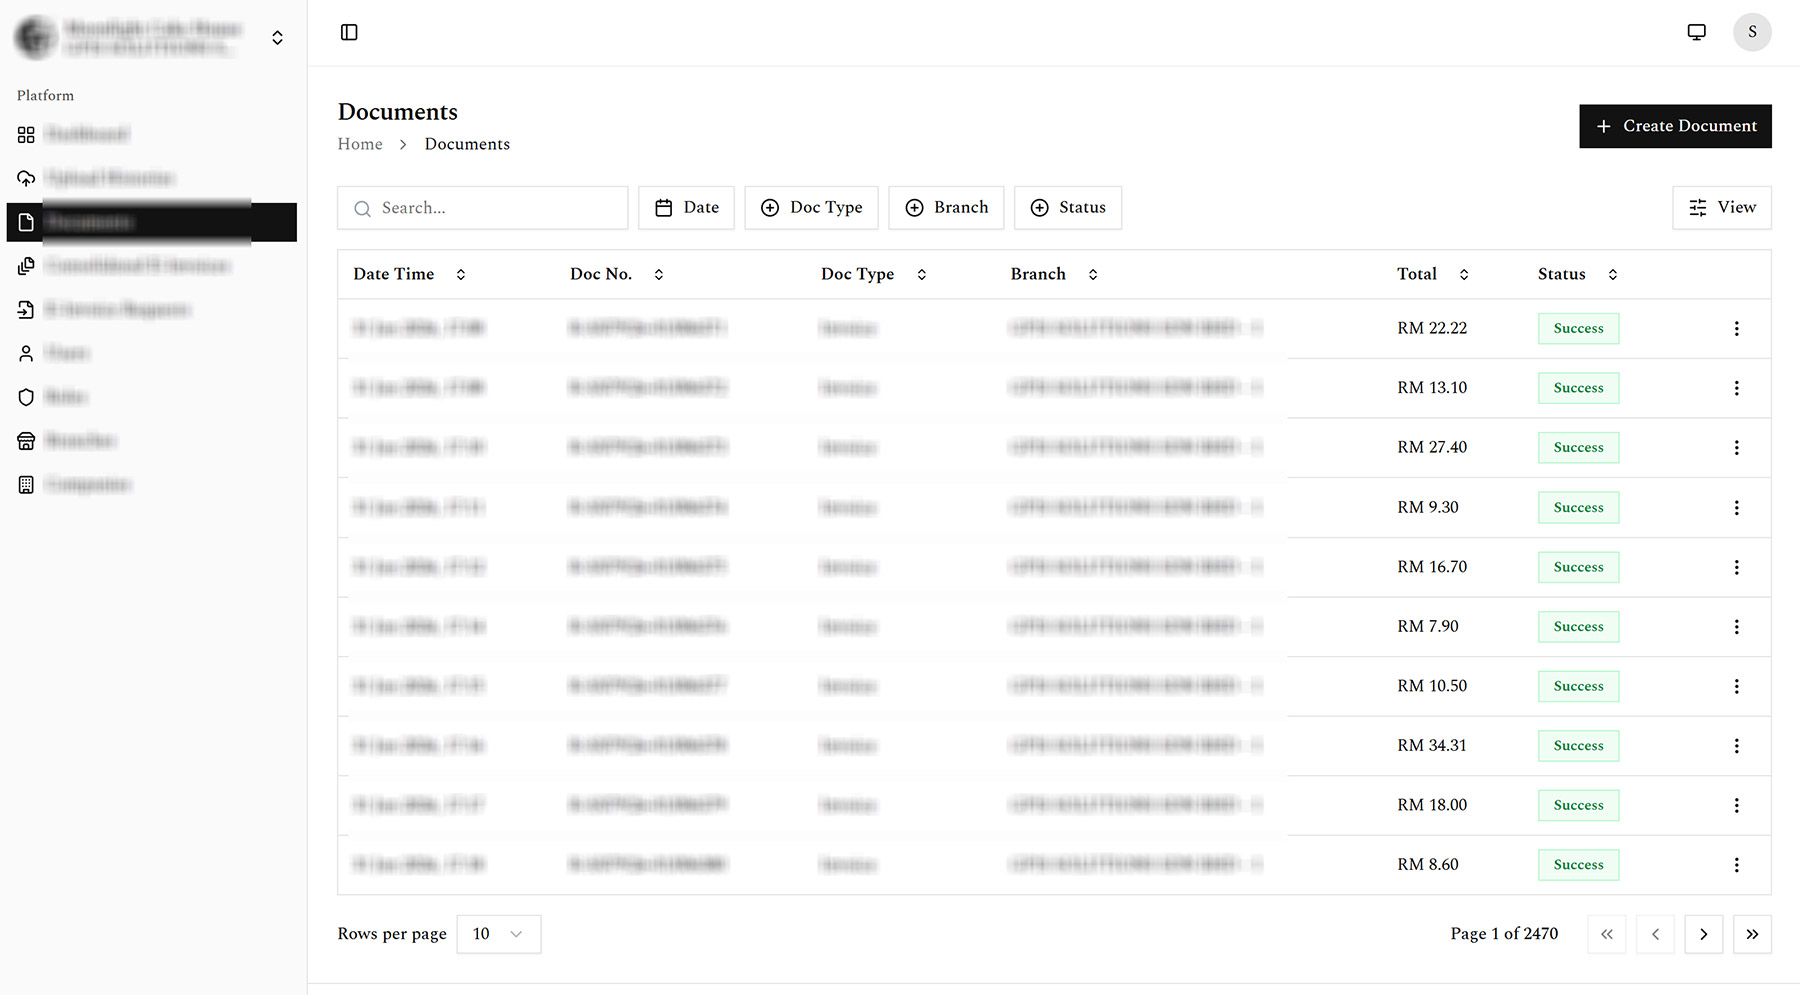
Task: Open the Dashboard from the sidebar
Action: pyautogui.click(x=85, y=133)
